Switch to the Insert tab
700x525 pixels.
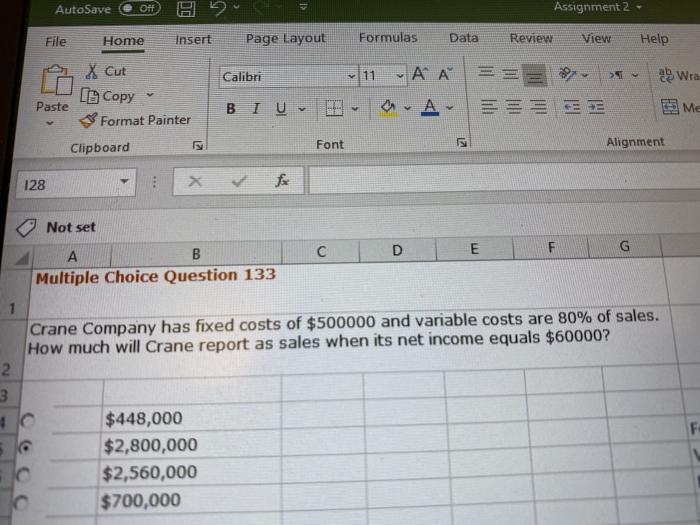coord(193,40)
